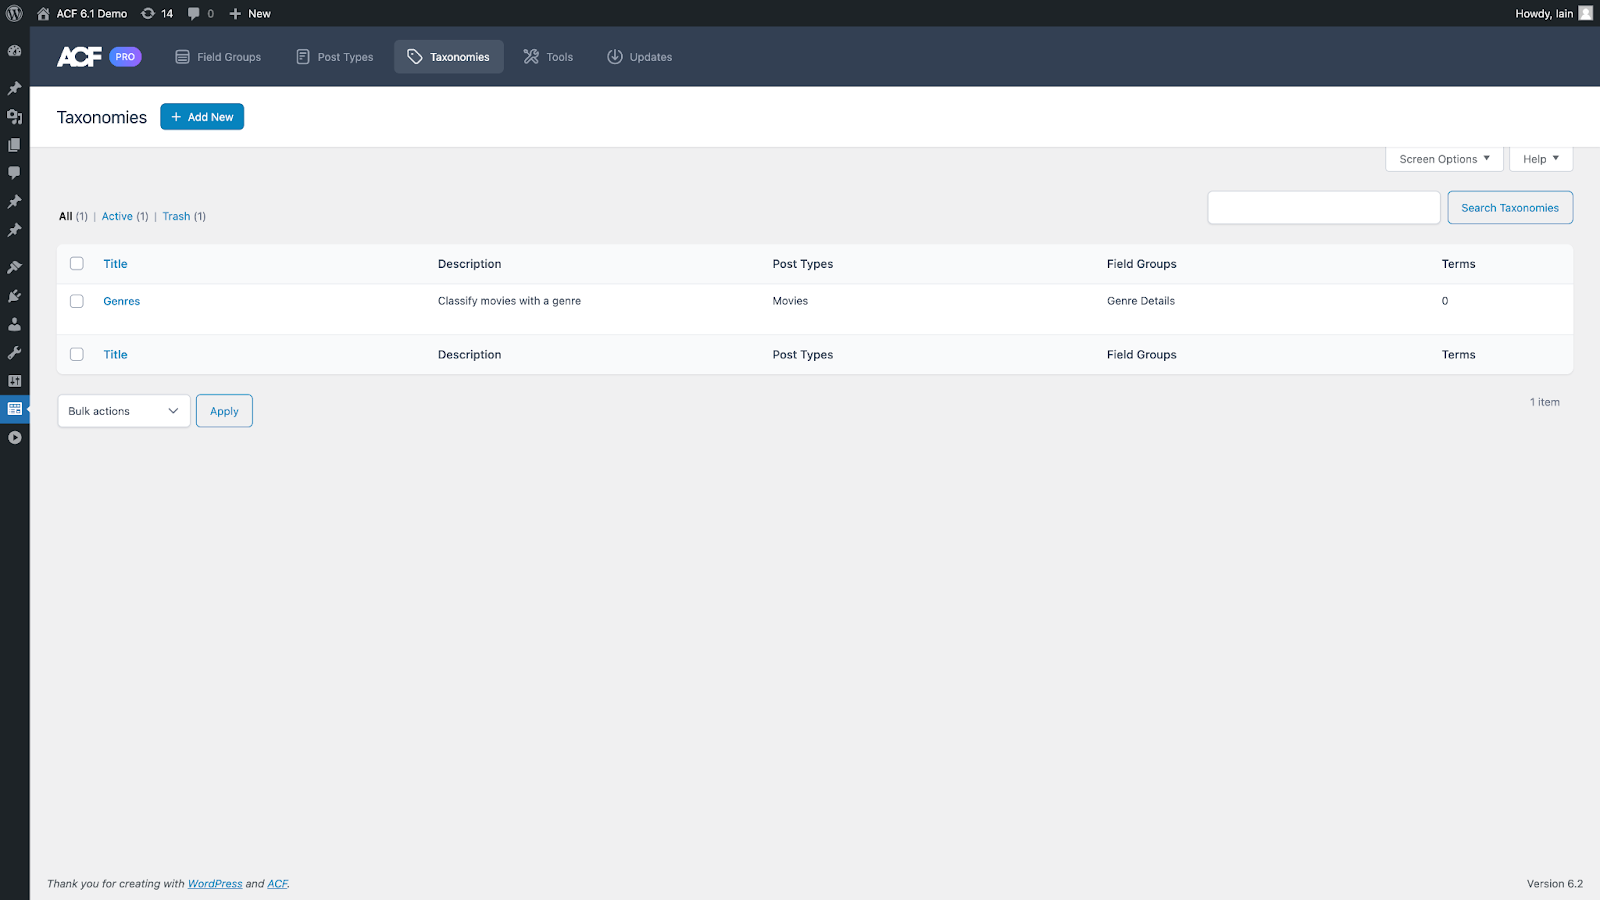Collapse the admin sidebar menu
The image size is (1600, 900).
coord(14,438)
